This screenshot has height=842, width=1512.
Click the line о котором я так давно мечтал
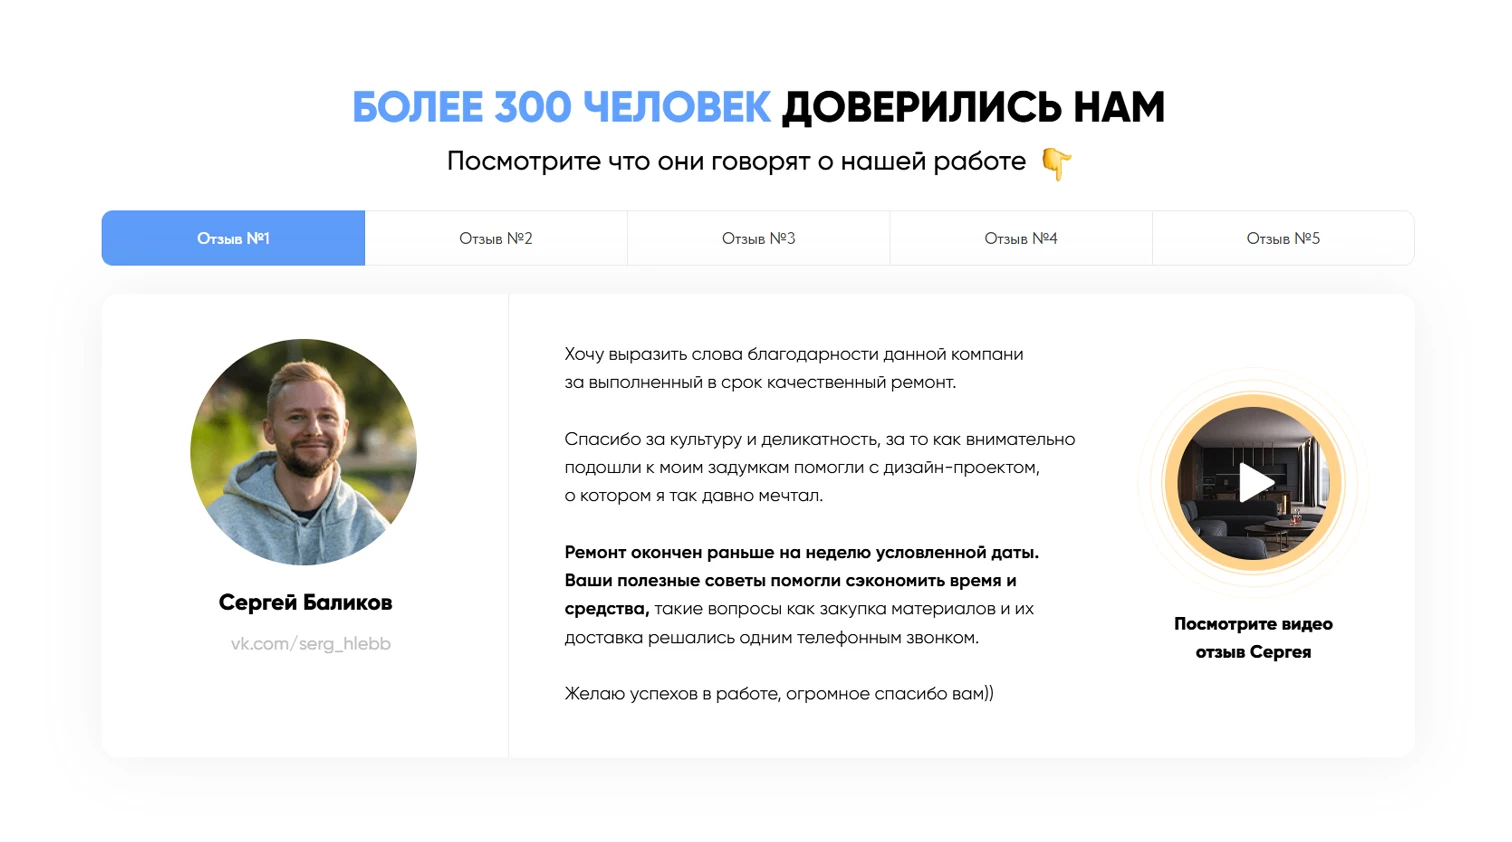point(694,495)
